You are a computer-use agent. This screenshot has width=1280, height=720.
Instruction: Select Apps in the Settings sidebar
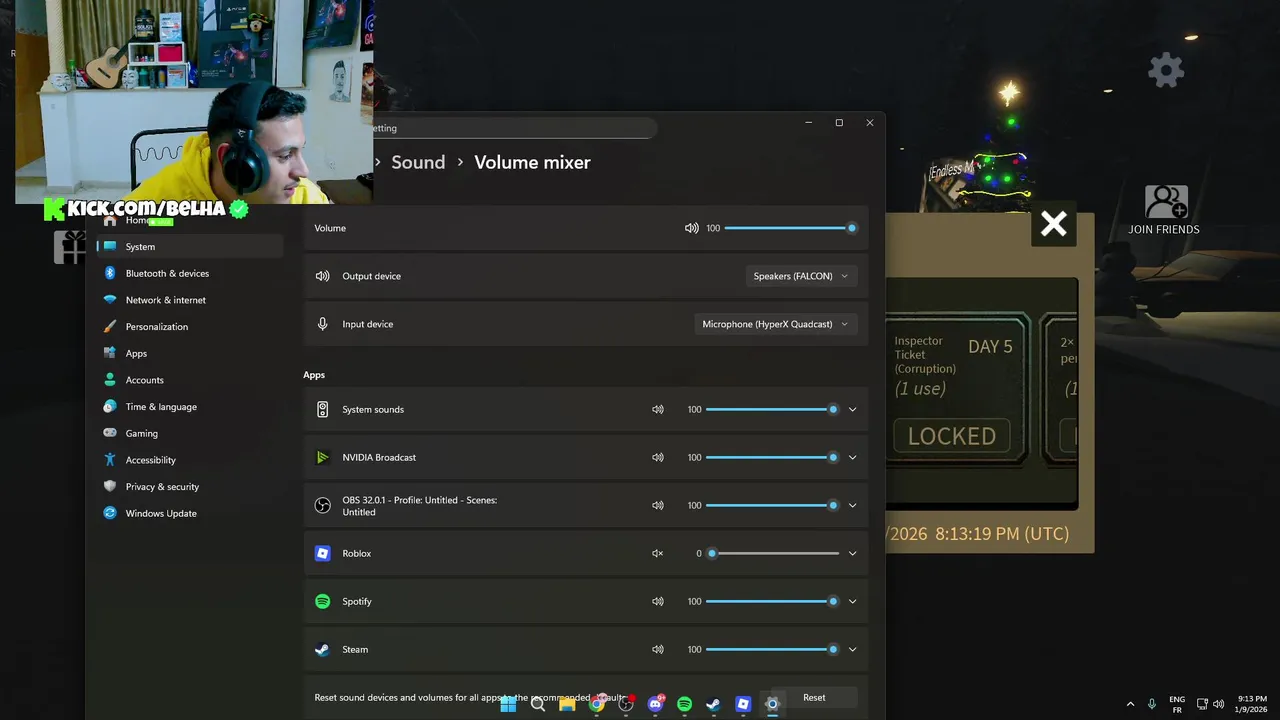[190, 353]
